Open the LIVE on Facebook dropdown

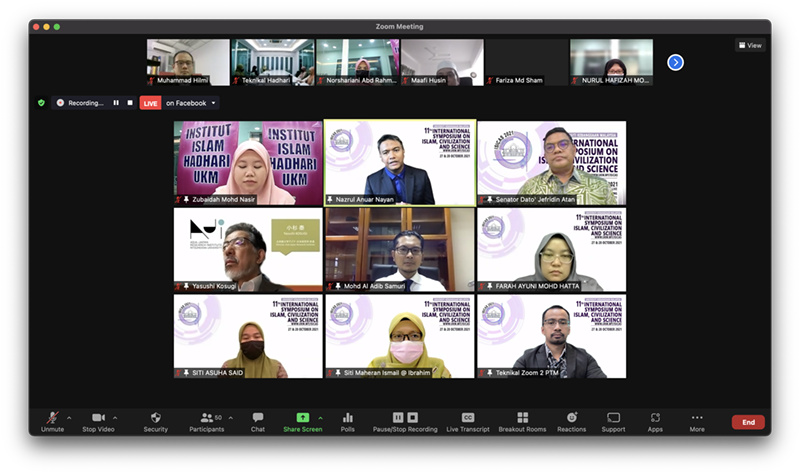pyautogui.click(x=213, y=103)
